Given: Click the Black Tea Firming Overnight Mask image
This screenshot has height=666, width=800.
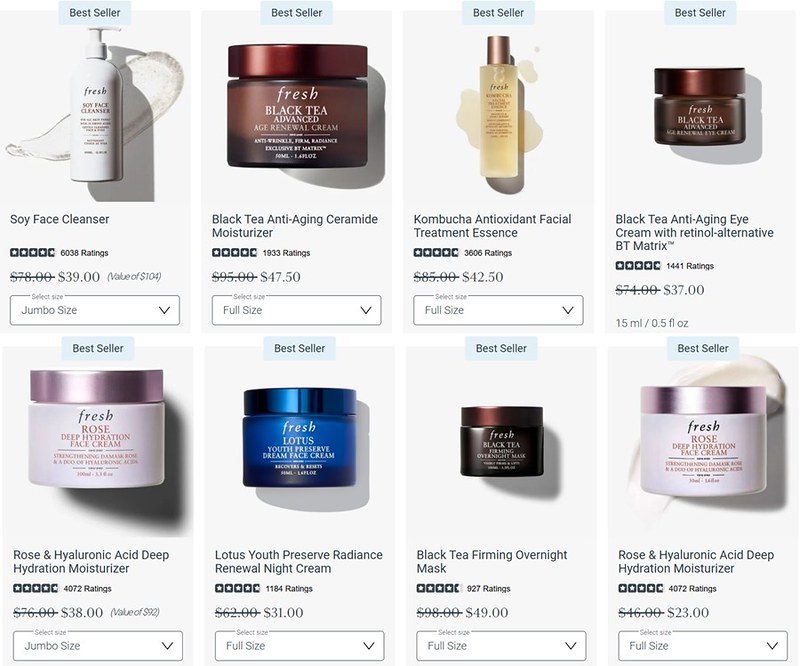Looking at the screenshot, I should [x=502, y=441].
